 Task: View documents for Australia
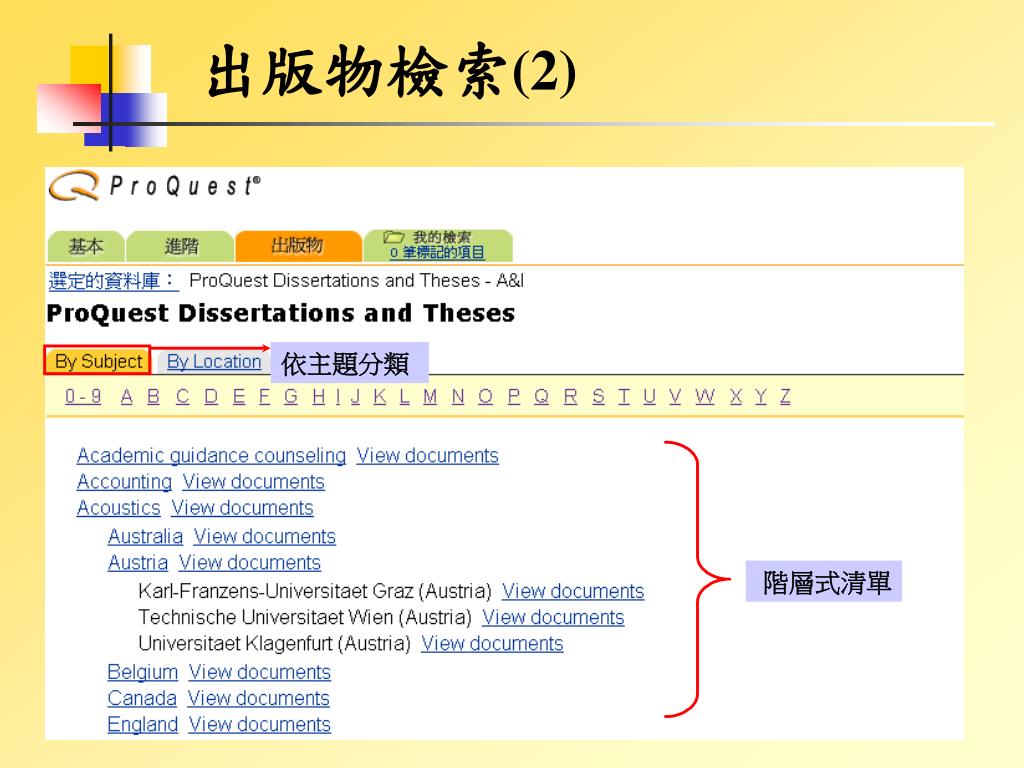point(264,536)
